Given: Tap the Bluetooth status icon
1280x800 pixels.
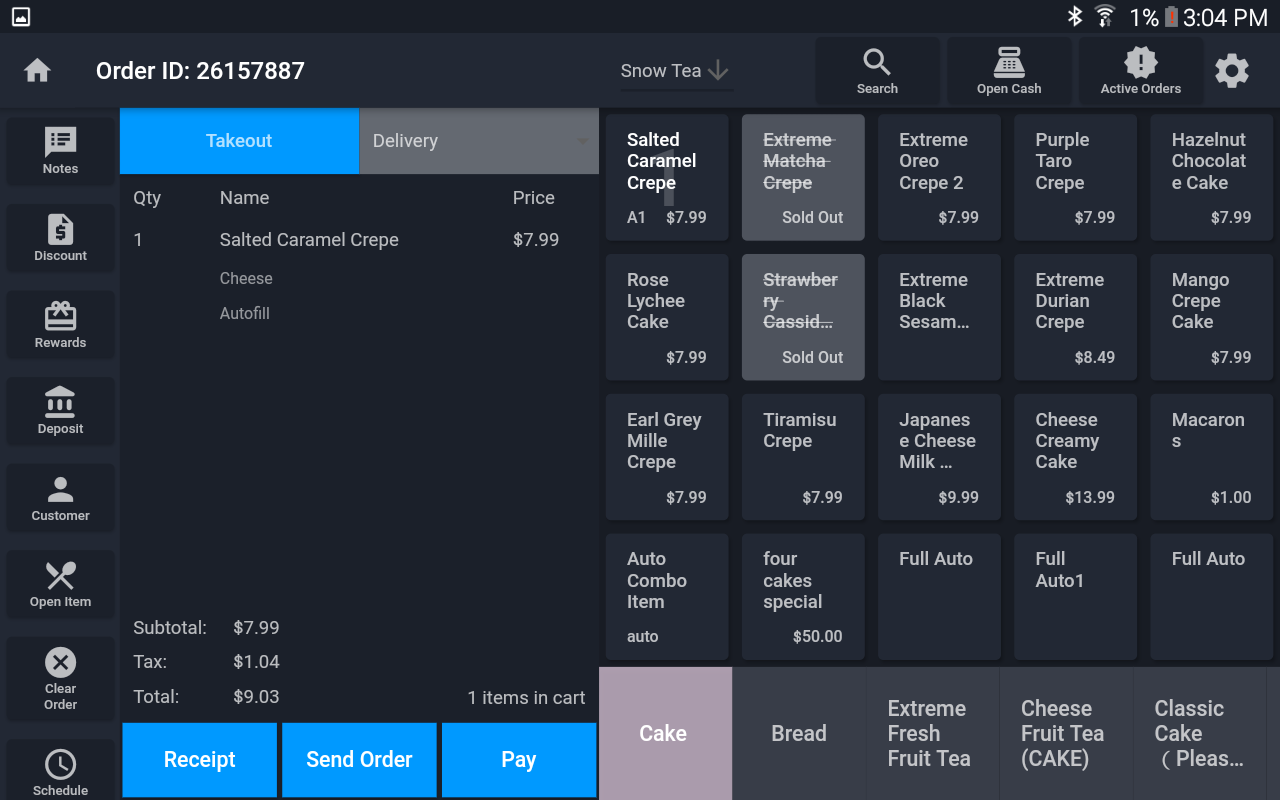Looking at the screenshot, I should (x=1075, y=17).
